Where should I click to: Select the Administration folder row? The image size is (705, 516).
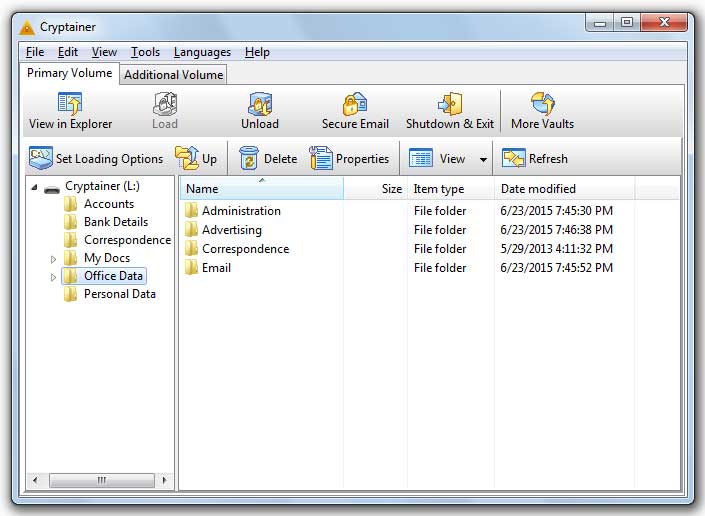coord(429,210)
